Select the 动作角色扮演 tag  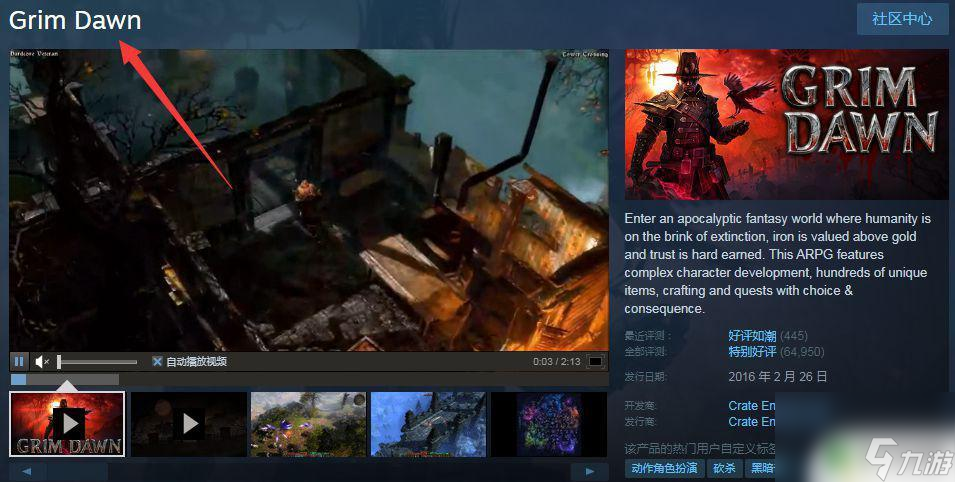(663, 468)
